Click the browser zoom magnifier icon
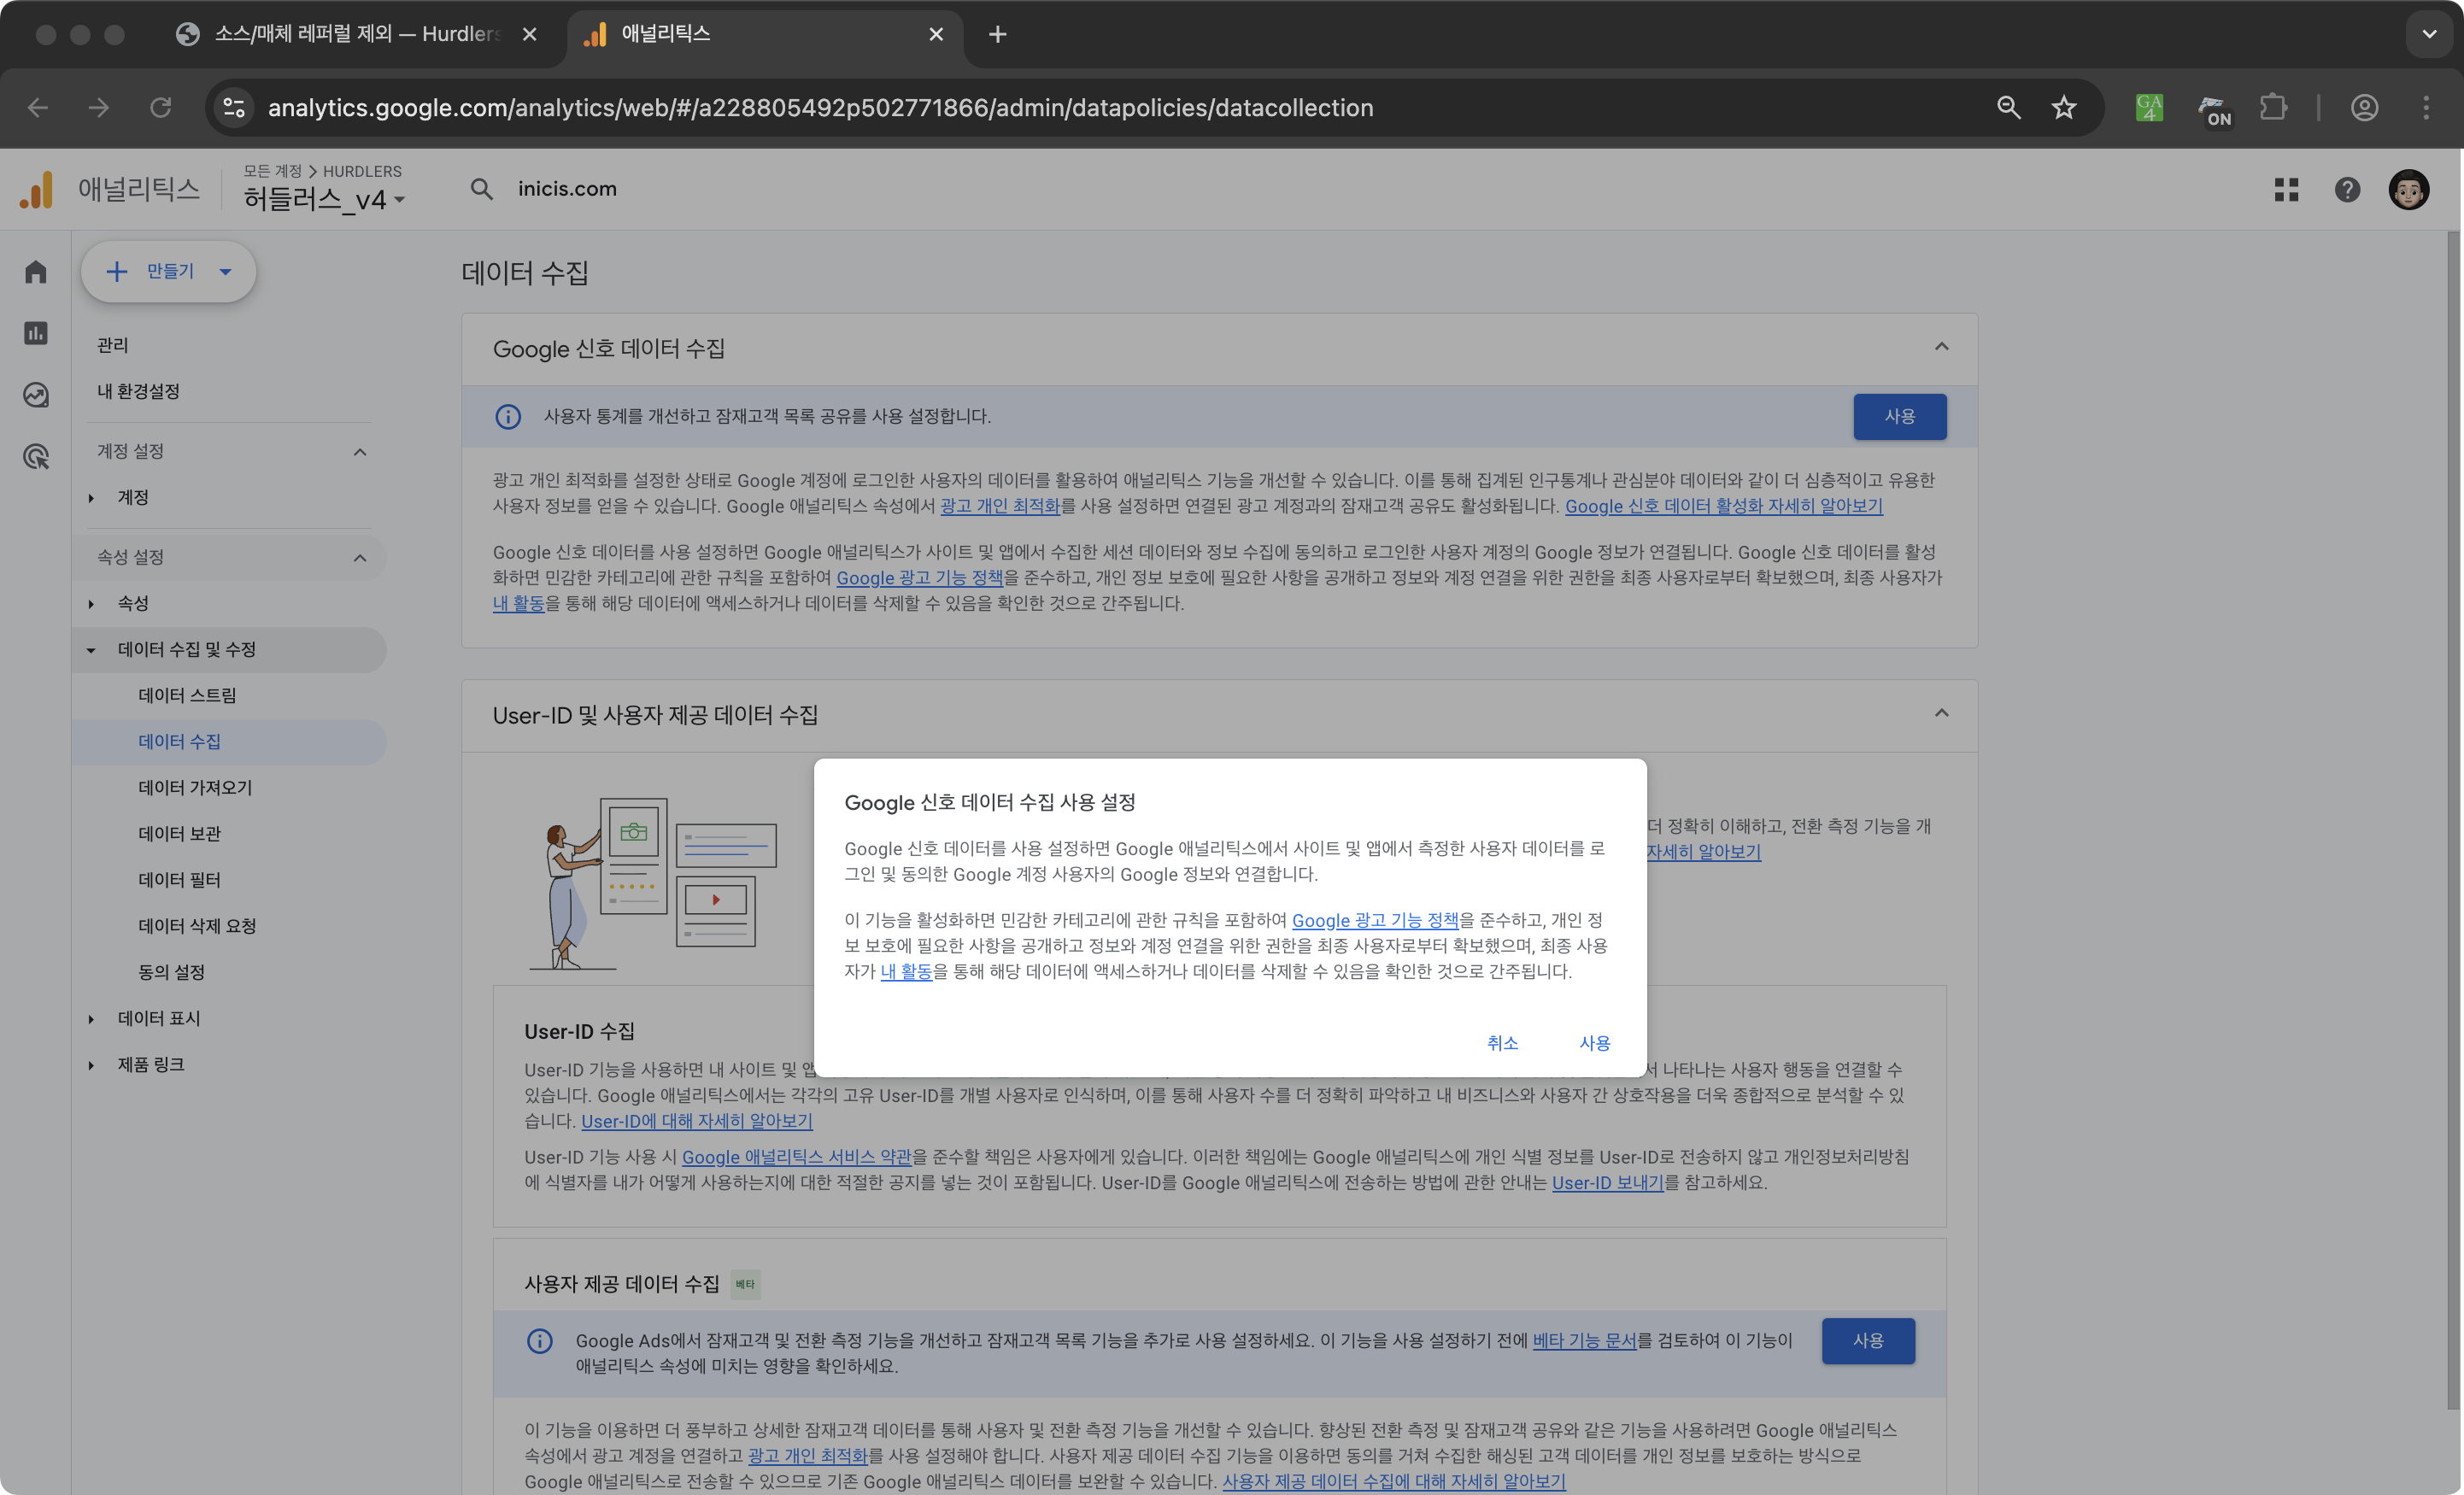The width and height of the screenshot is (2464, 1495). point(2008,107)
